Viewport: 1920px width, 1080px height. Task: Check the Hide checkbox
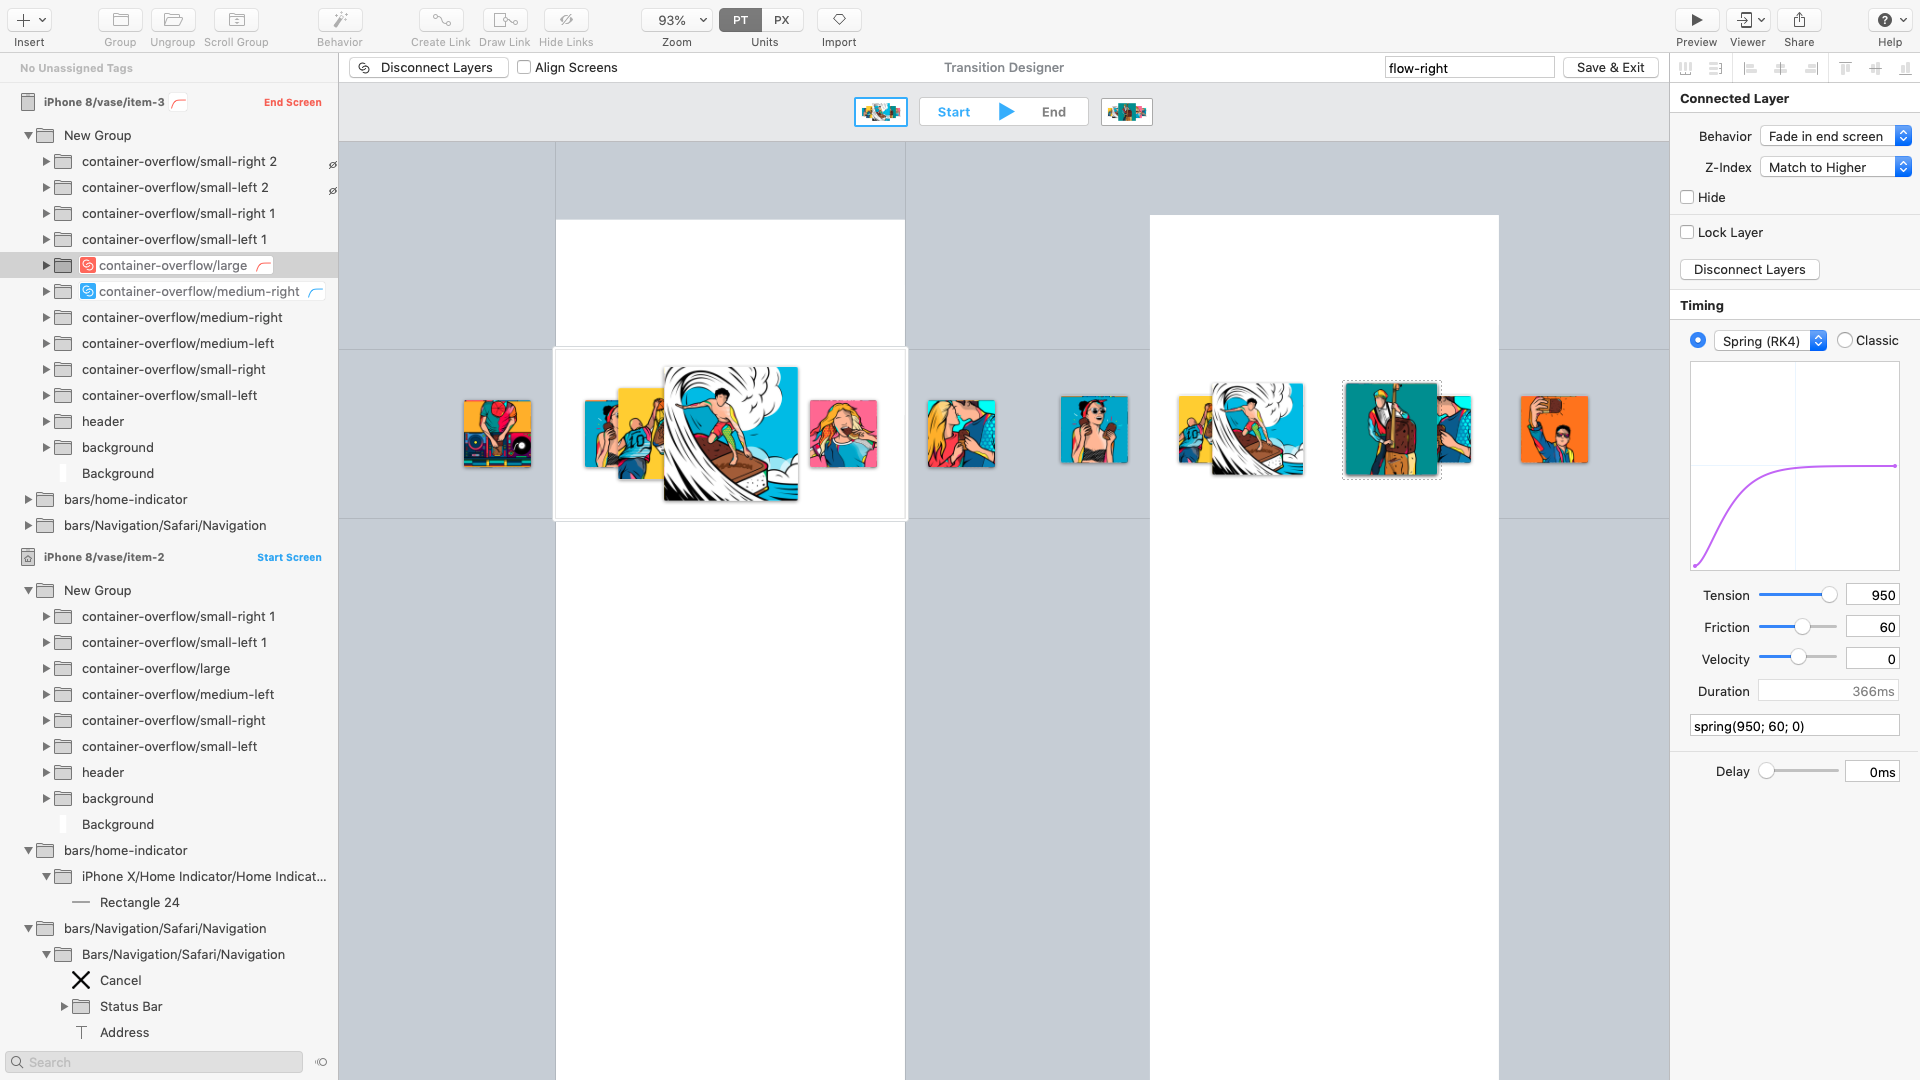(1687, 197)
